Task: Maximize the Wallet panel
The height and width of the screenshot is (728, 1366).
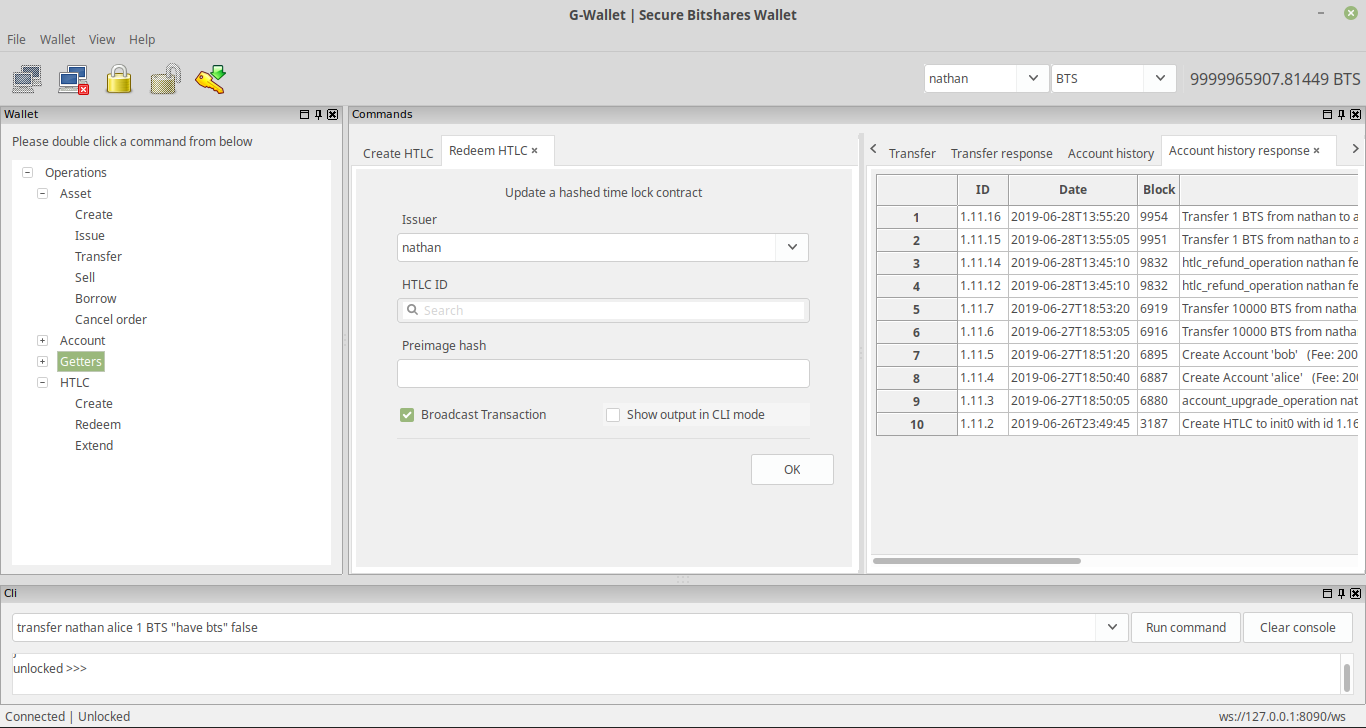Action: [x=305, y=115]
